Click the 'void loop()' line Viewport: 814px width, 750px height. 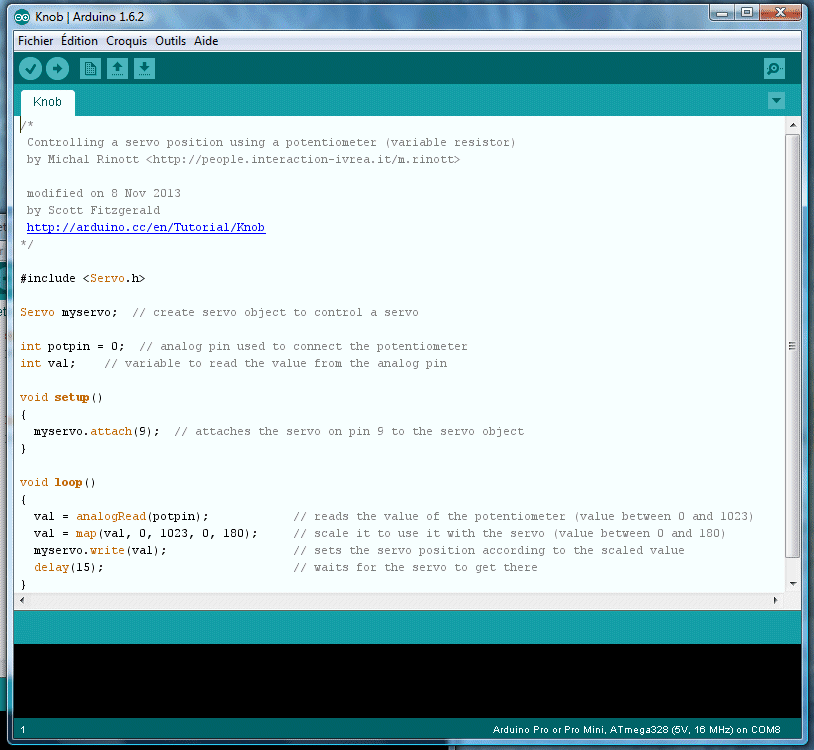58,483
